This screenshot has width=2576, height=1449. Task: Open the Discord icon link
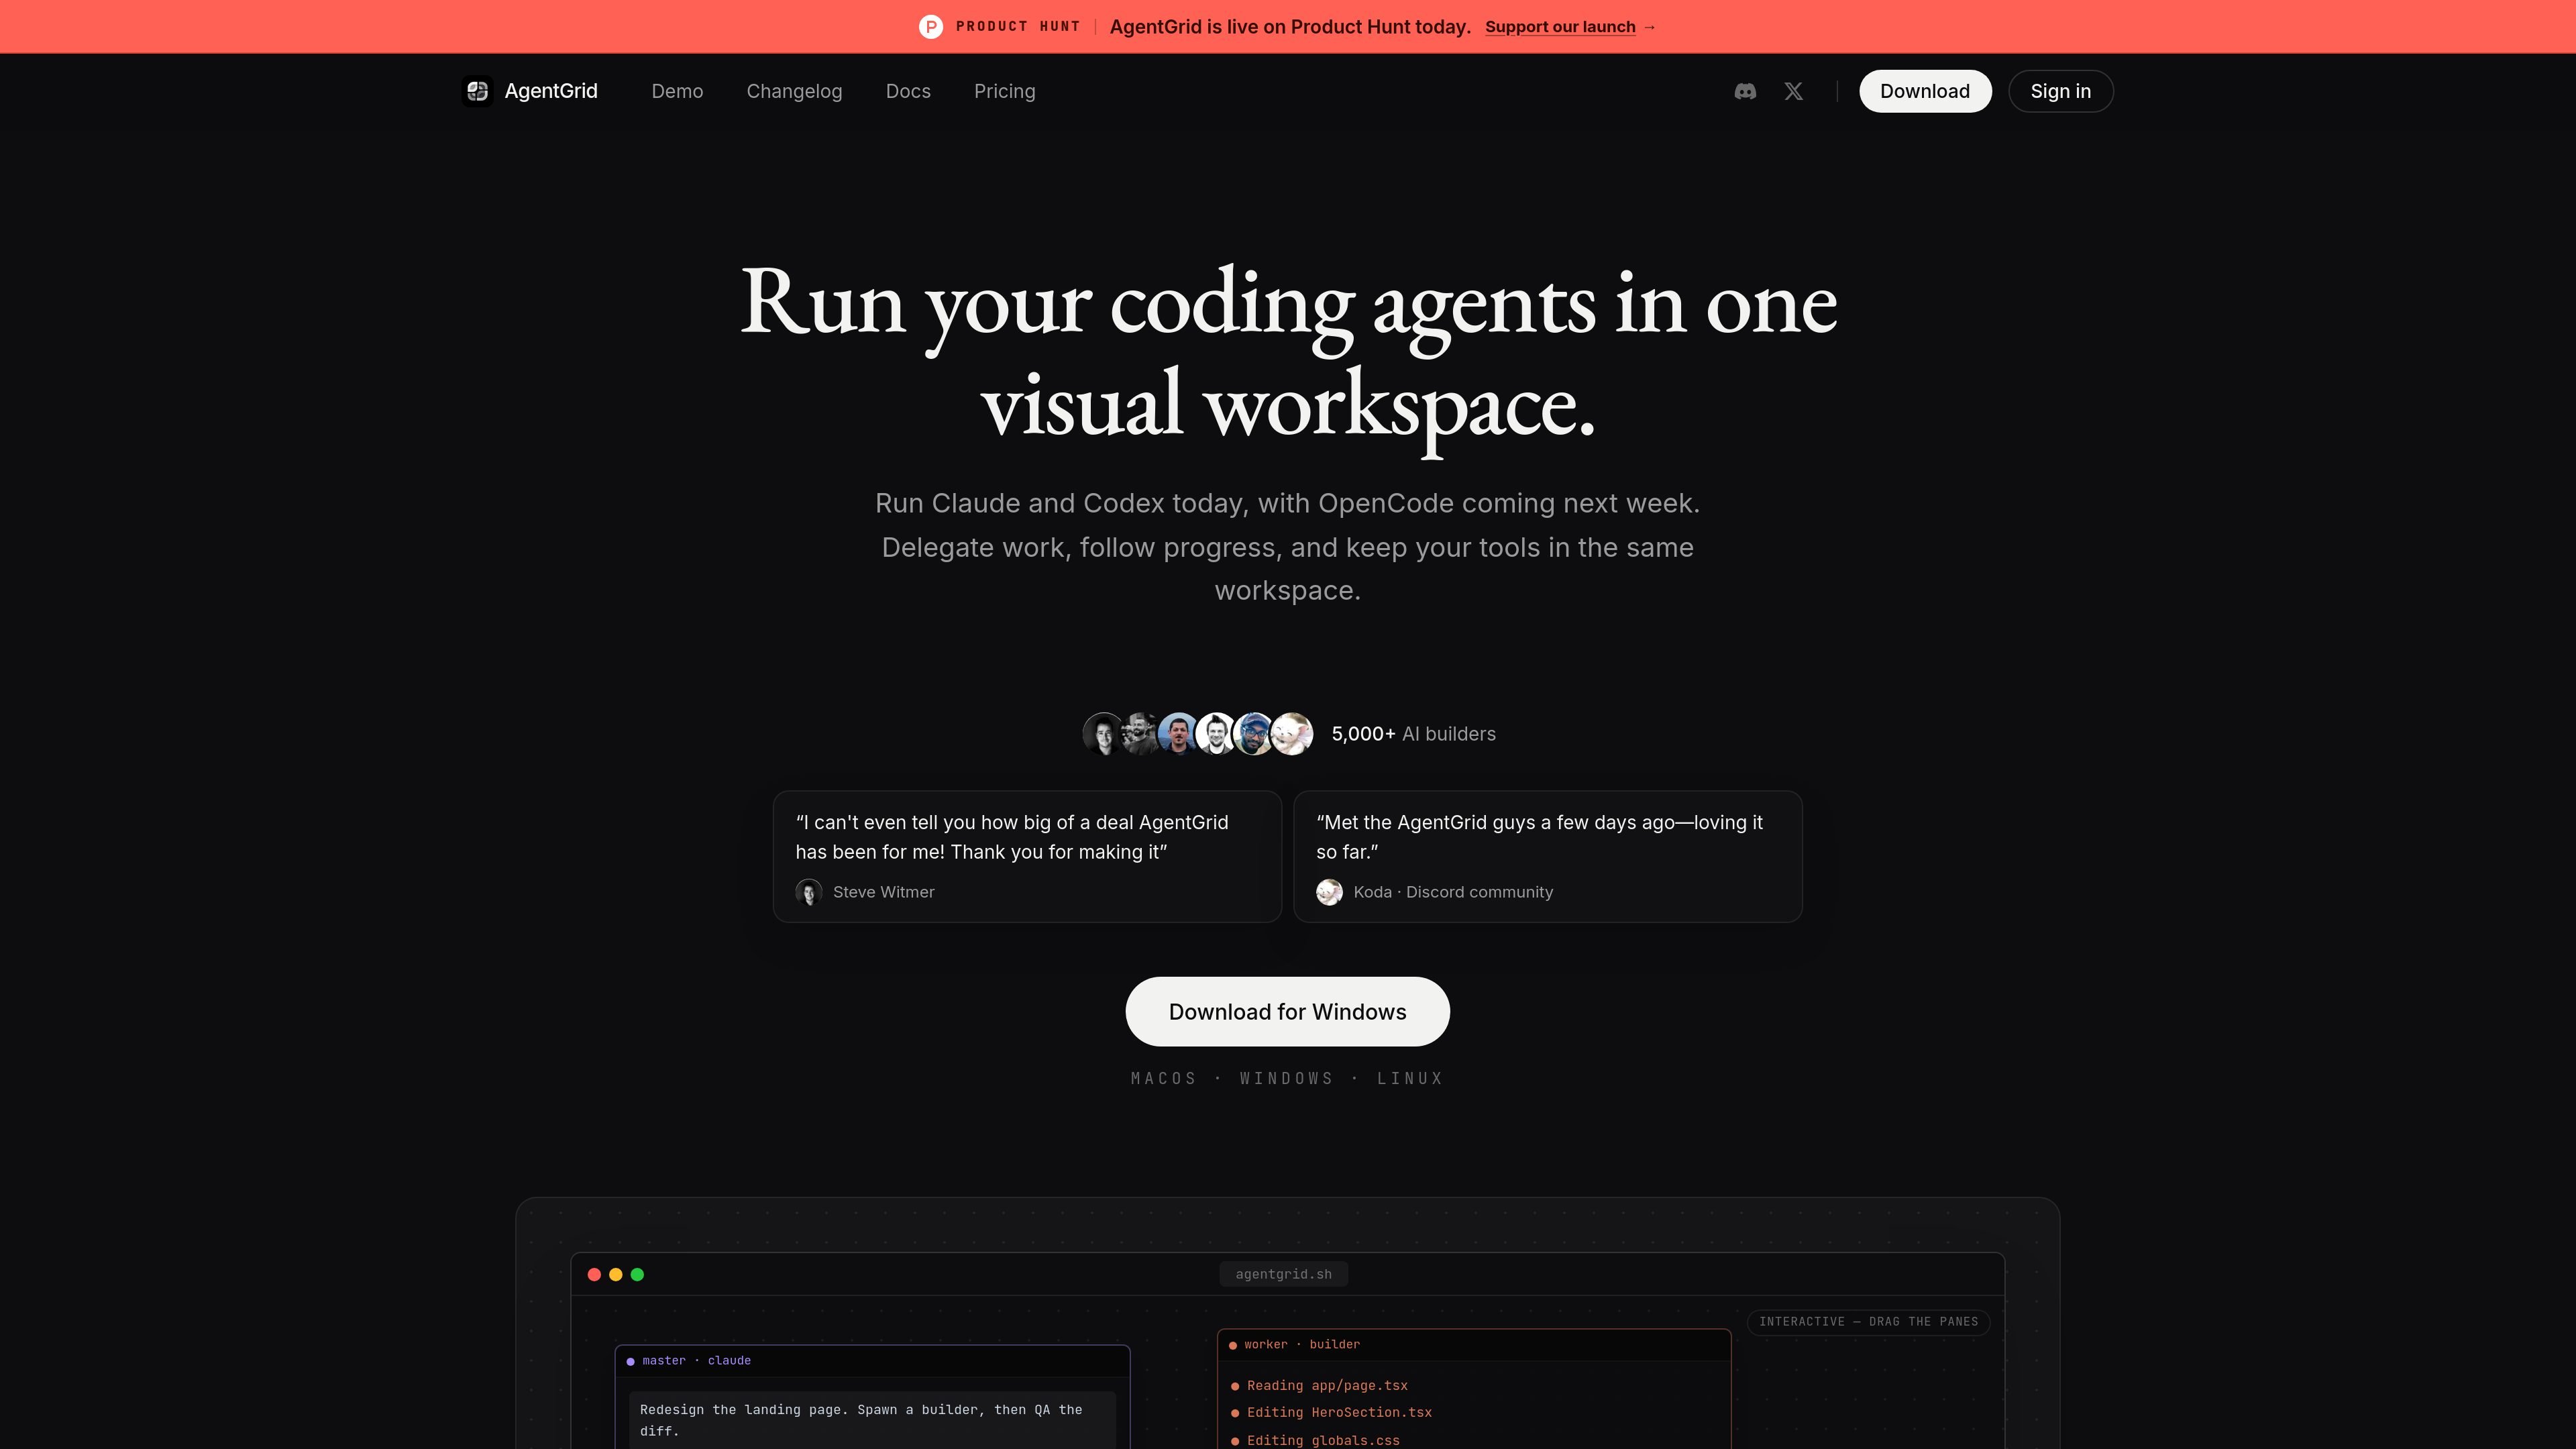click(x=1745, y=91)
